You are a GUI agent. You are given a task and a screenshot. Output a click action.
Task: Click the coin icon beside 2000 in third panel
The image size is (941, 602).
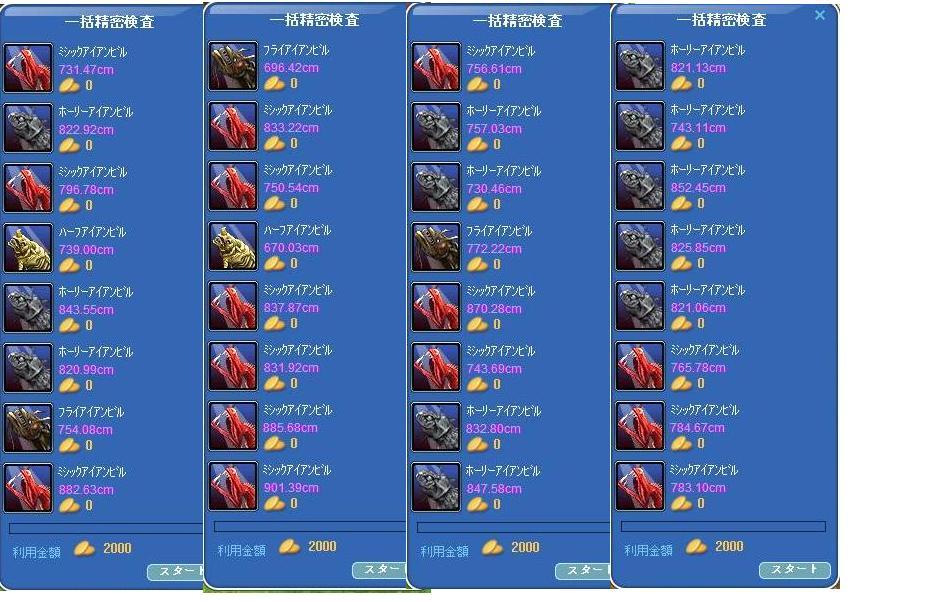[x=493, y=547]
